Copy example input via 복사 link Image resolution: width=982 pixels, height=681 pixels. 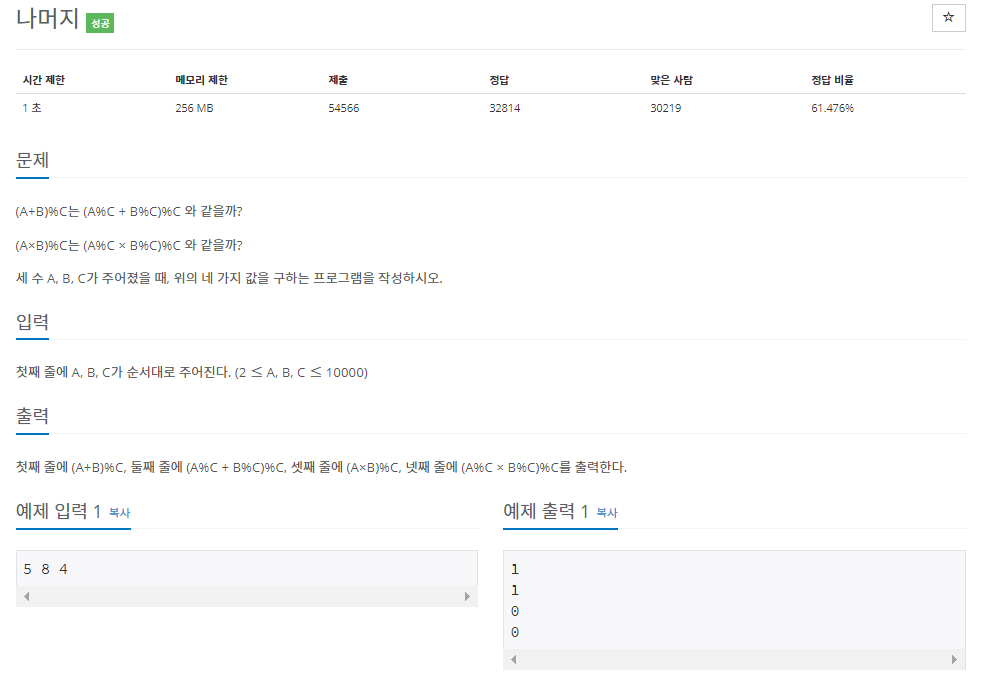click(120, 512)
